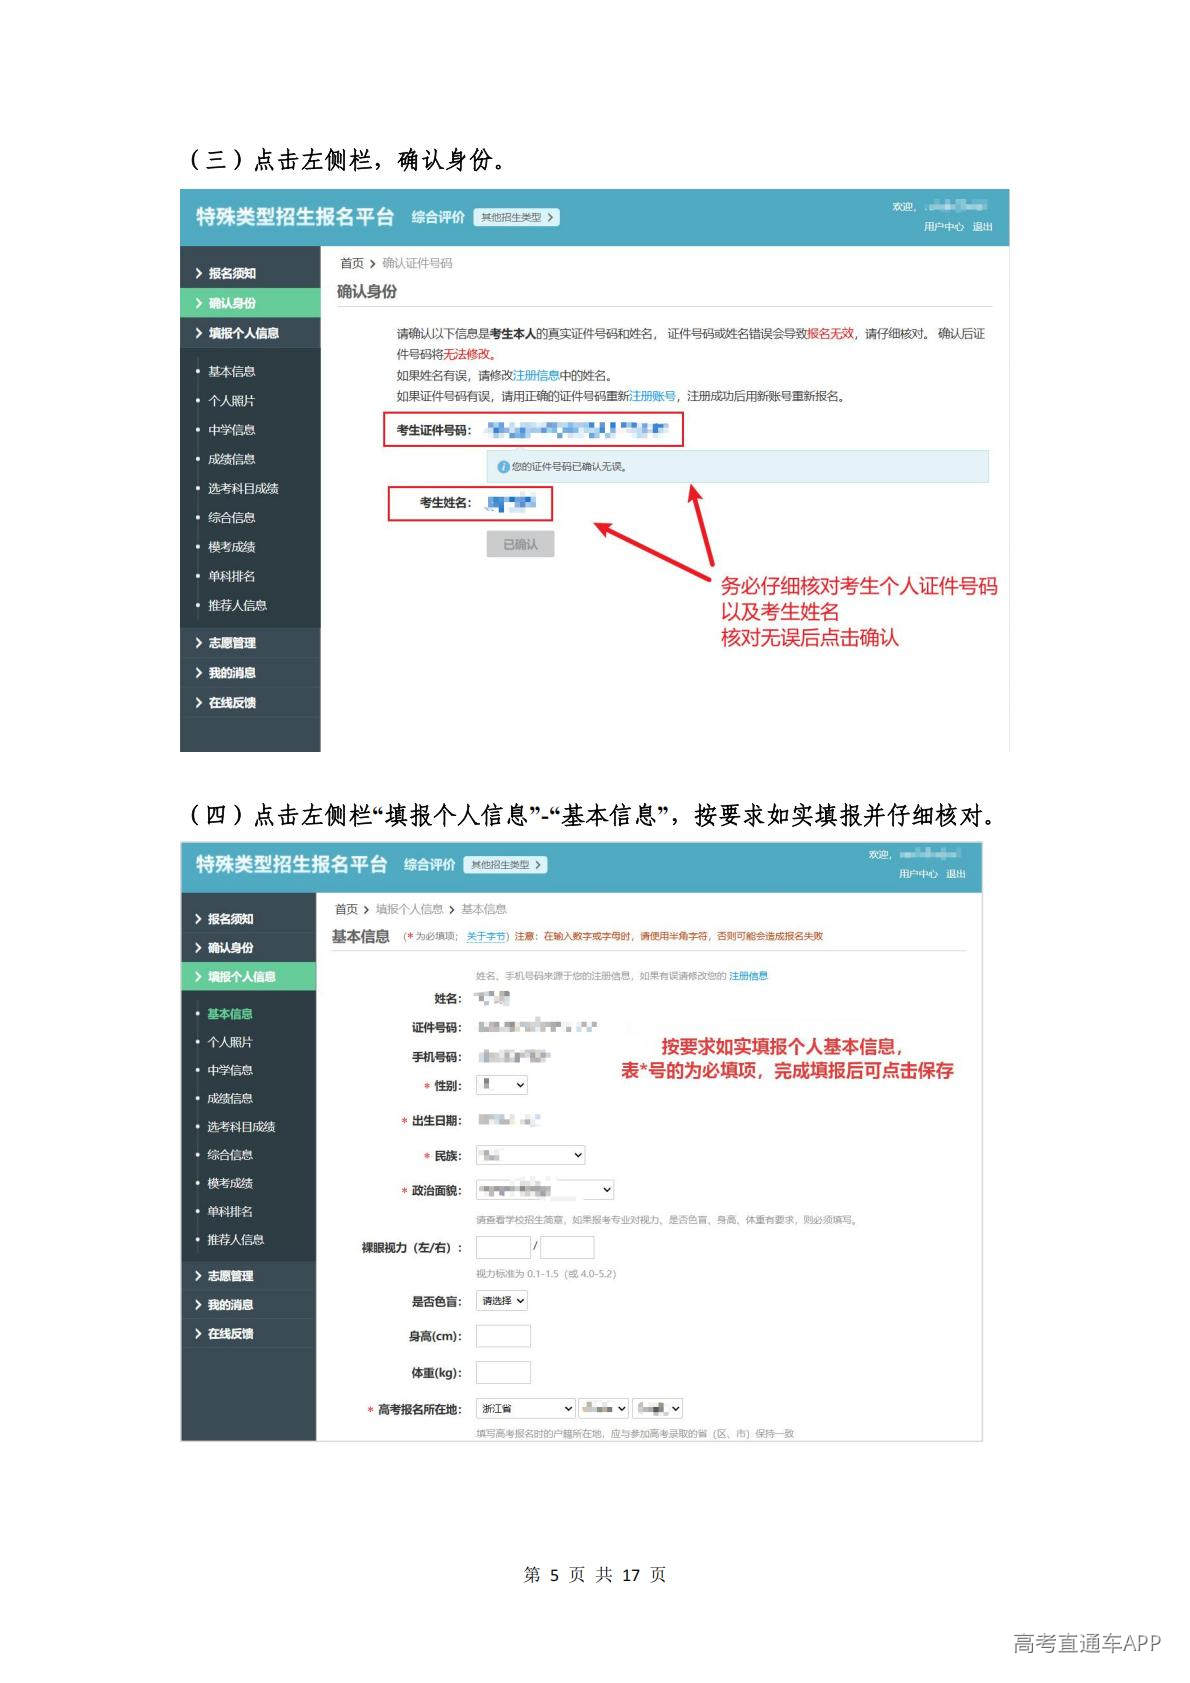Click 注册信息 link in 如果姓名有误 sentence

(536, 376)
